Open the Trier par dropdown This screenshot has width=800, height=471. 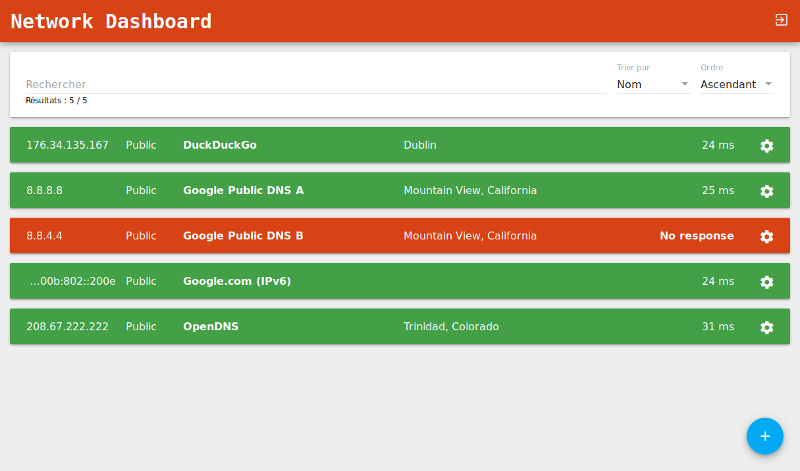[x=653, y=84]
